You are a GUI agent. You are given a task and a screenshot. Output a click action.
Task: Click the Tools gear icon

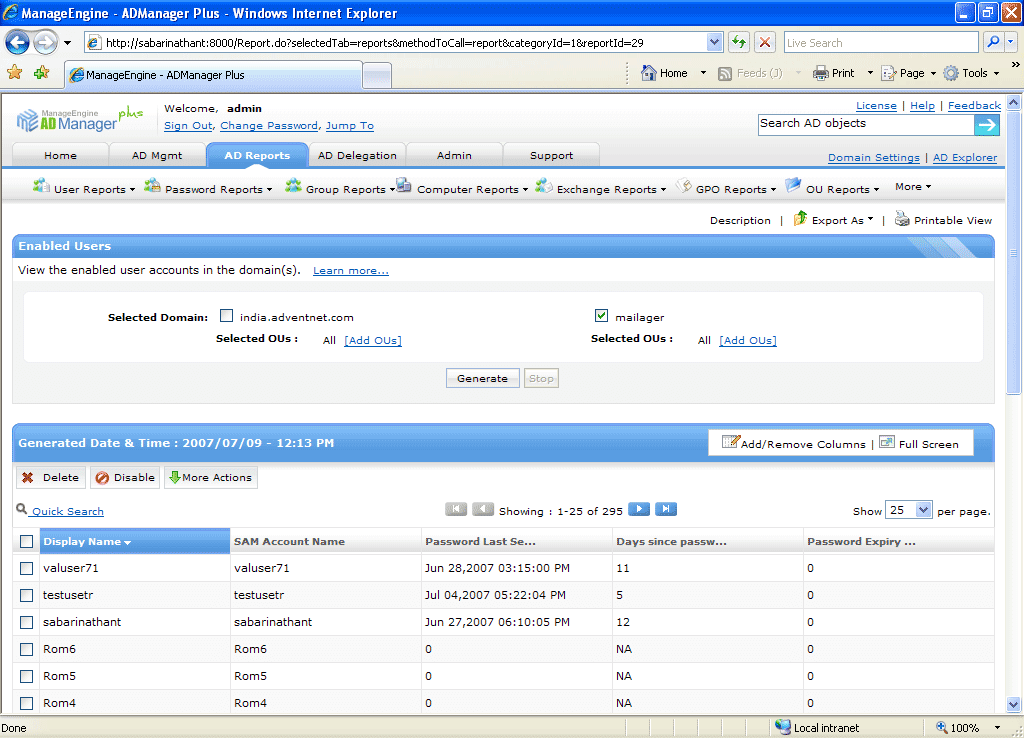951,73
